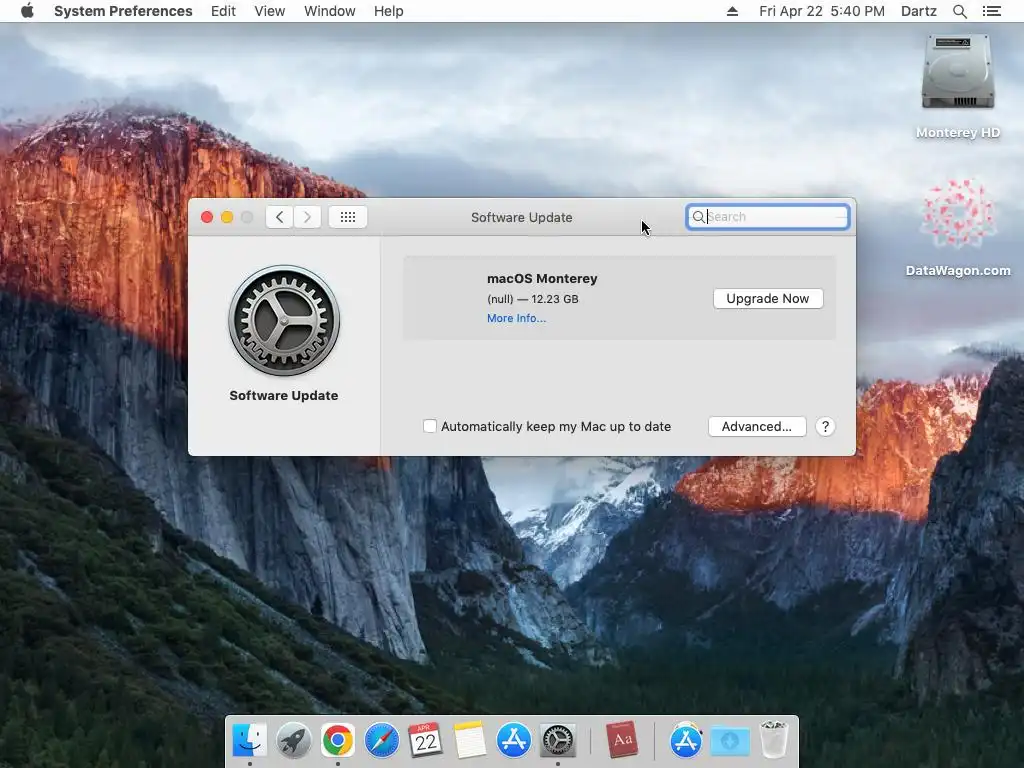The width and height of the screenshot is (1024, 768).
Task: Click the macOS Monterey update title
Action: coord(542,278)
